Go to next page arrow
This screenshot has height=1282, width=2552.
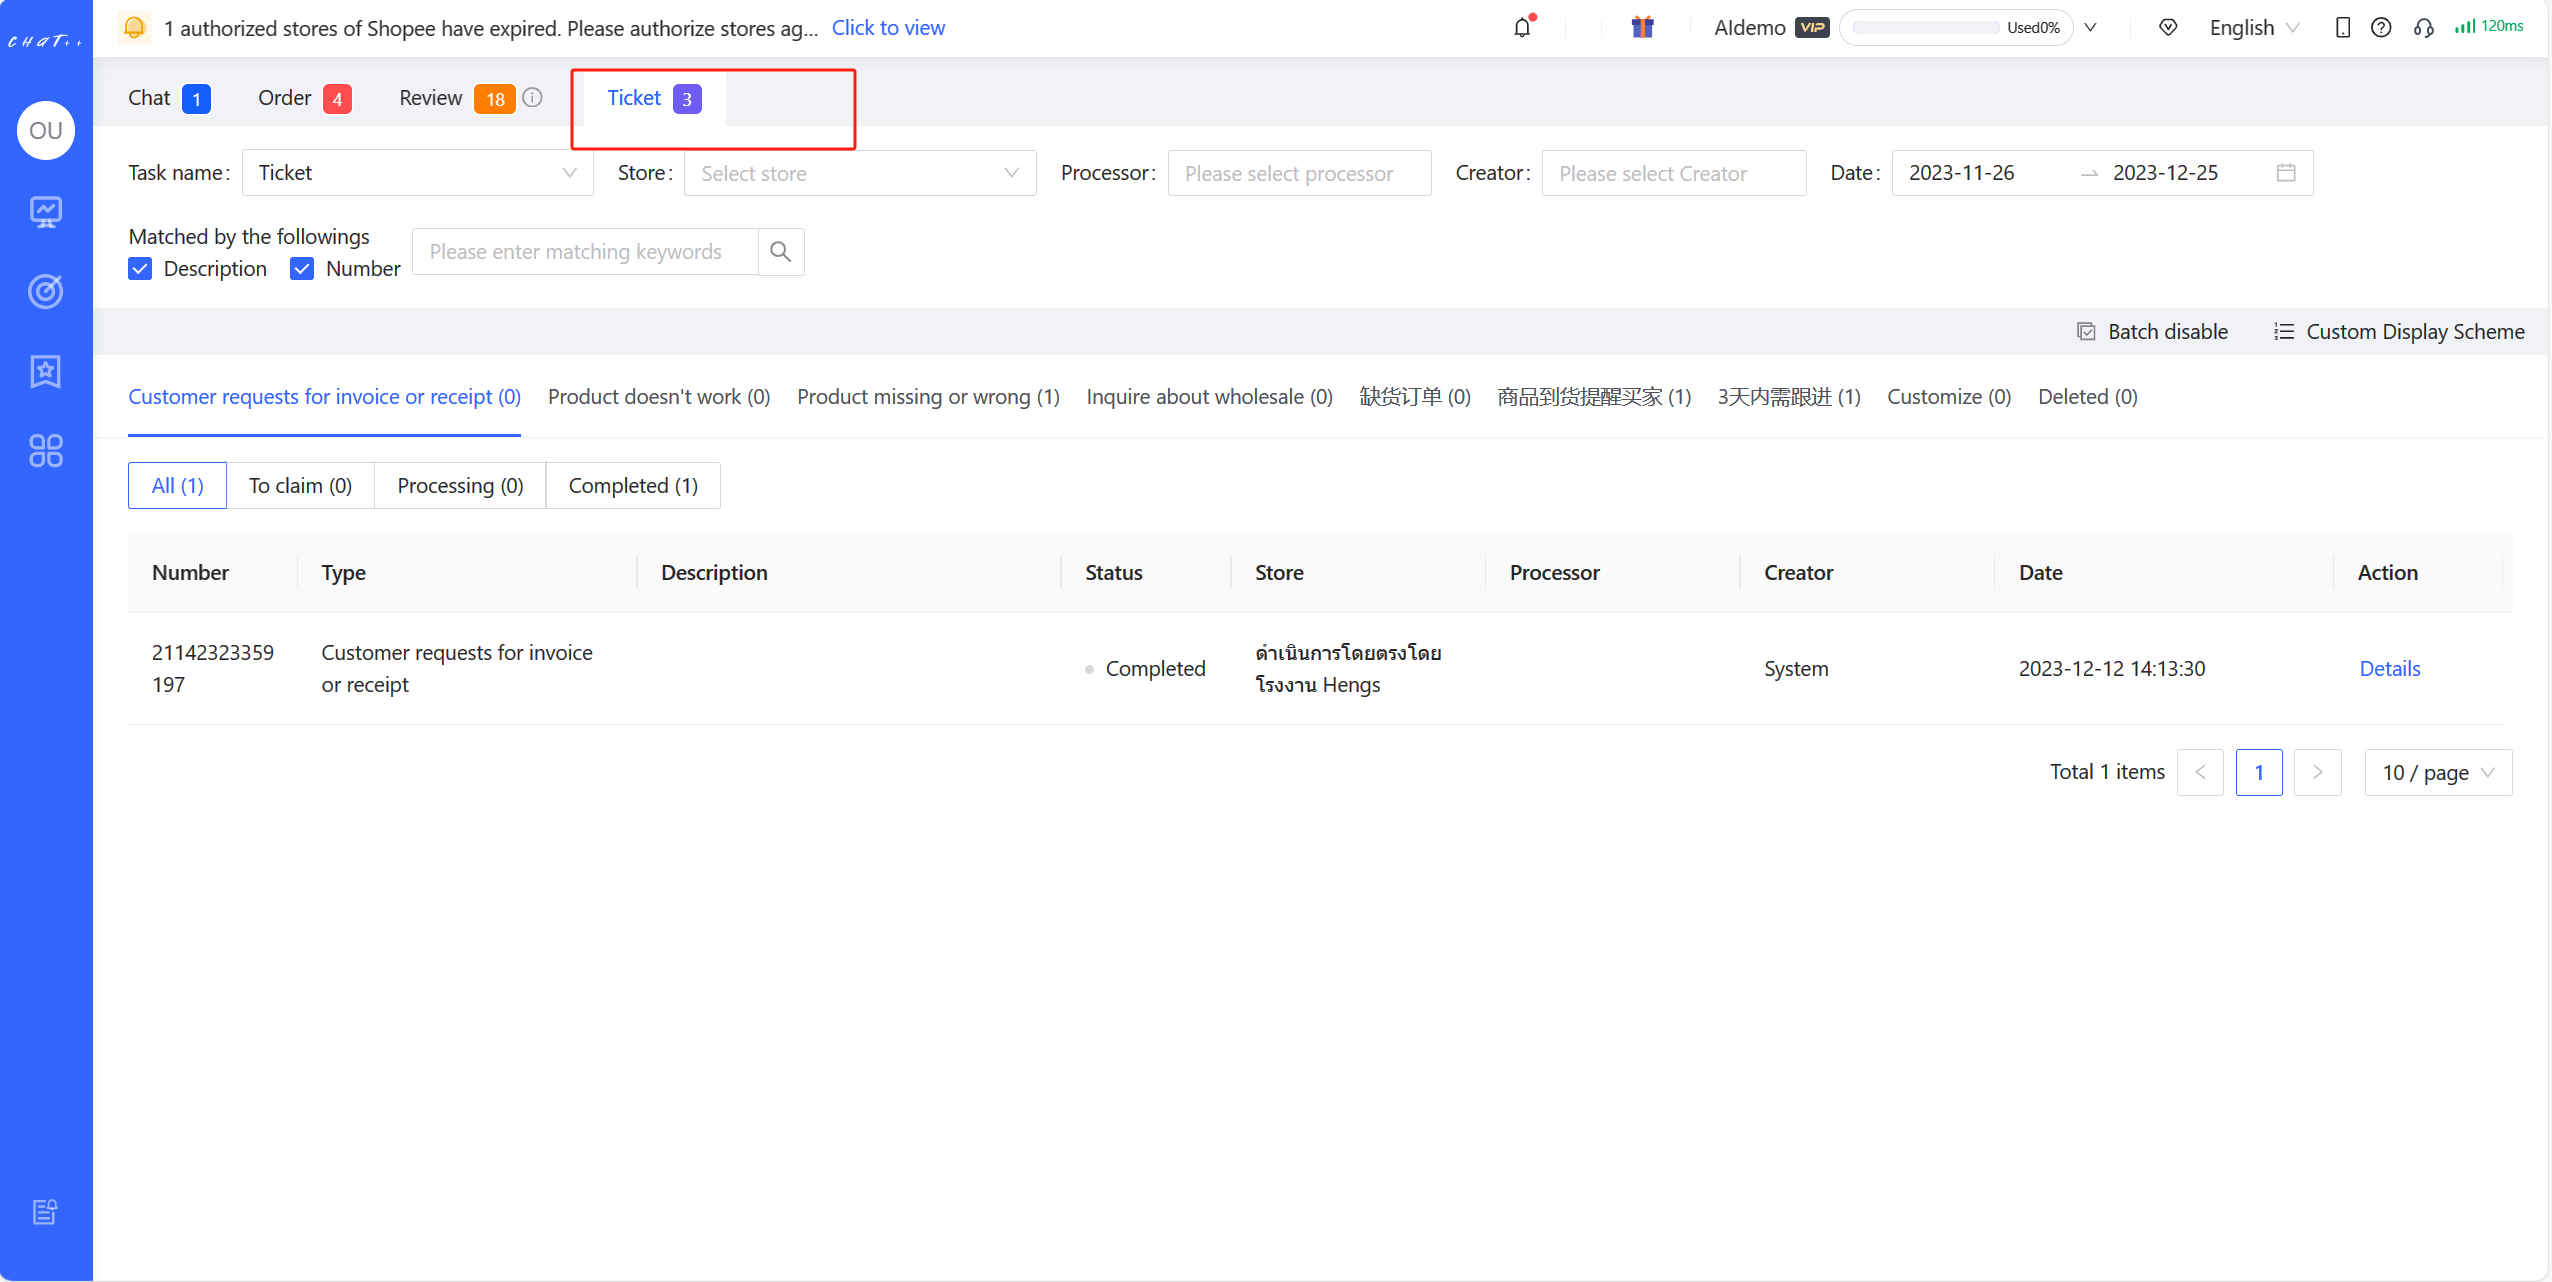click(x=2317, y=772)
